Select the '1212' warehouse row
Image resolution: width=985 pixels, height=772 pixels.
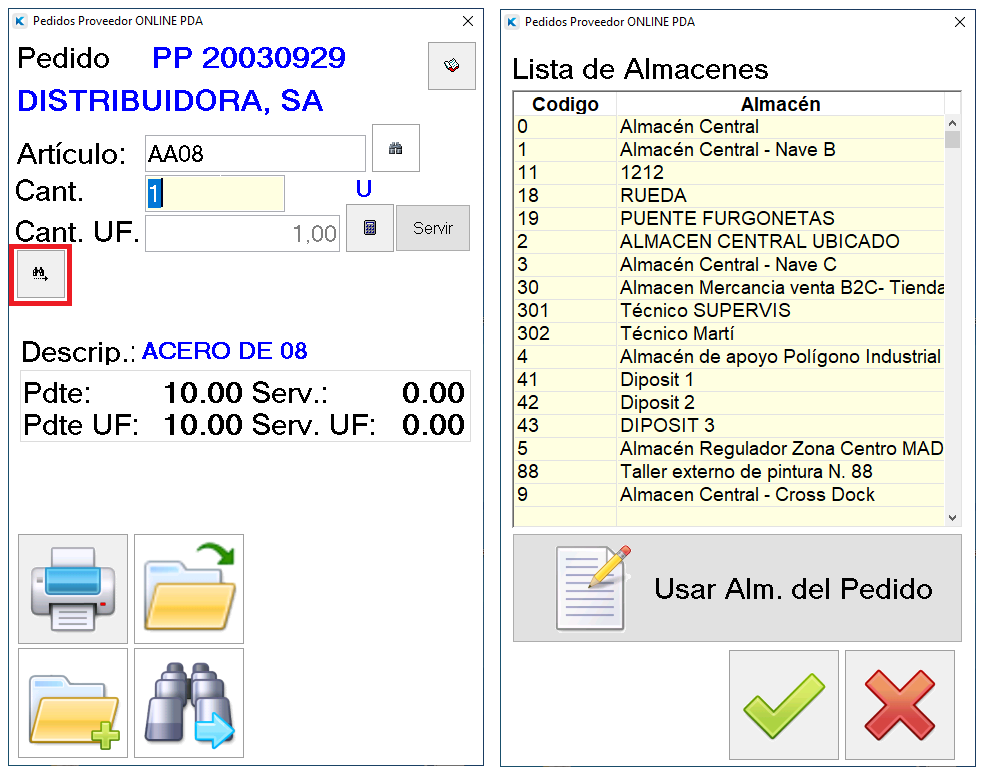click(729, 173)
